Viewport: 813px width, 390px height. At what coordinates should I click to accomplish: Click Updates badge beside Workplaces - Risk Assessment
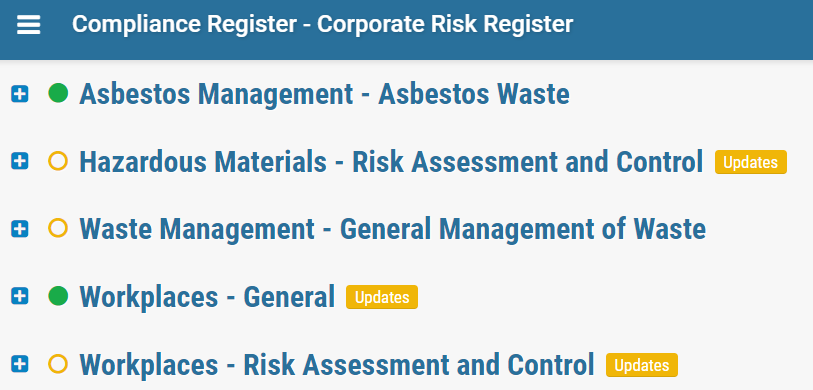pyautogui.click(x=642, y=365)
